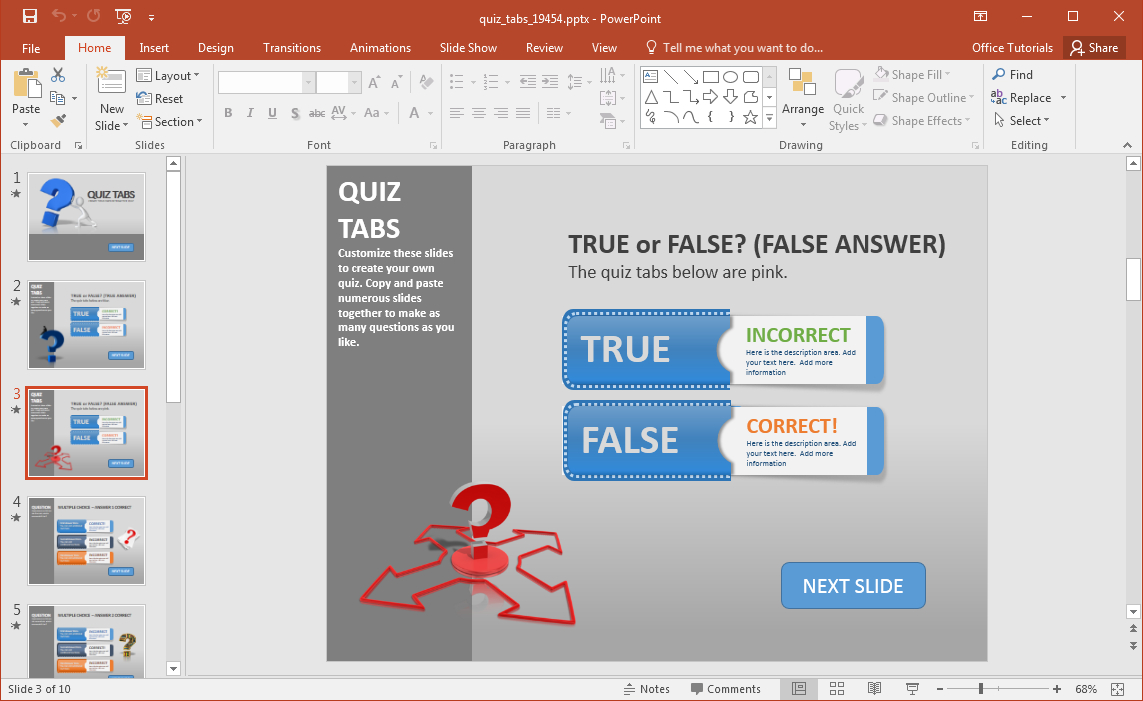Open the Transitions tab
Screen dimensions: 1143x701
click(x=292, y=48)
